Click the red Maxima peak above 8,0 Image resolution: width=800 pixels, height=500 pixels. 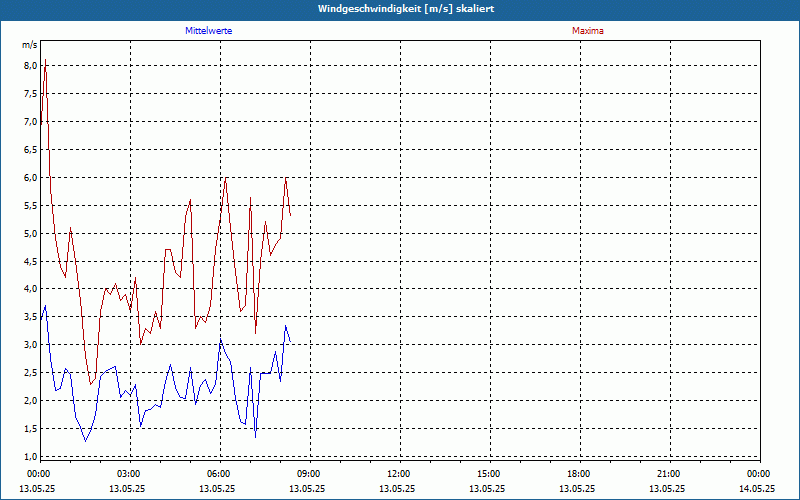[45, 60]
